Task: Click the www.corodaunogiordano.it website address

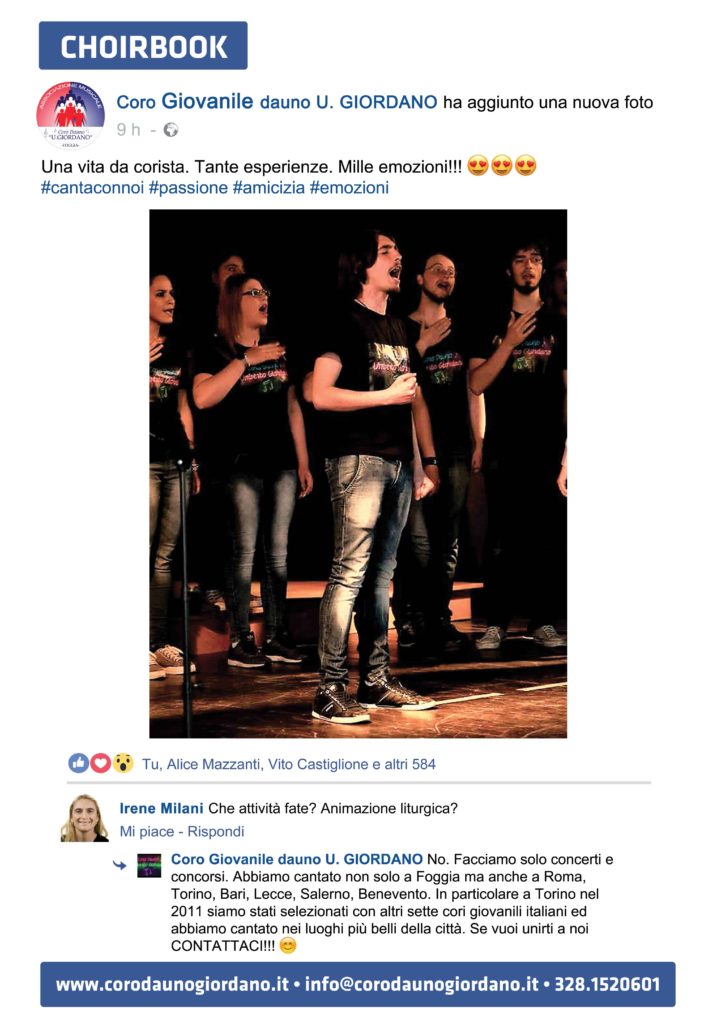Action: [x=172, y=984]
